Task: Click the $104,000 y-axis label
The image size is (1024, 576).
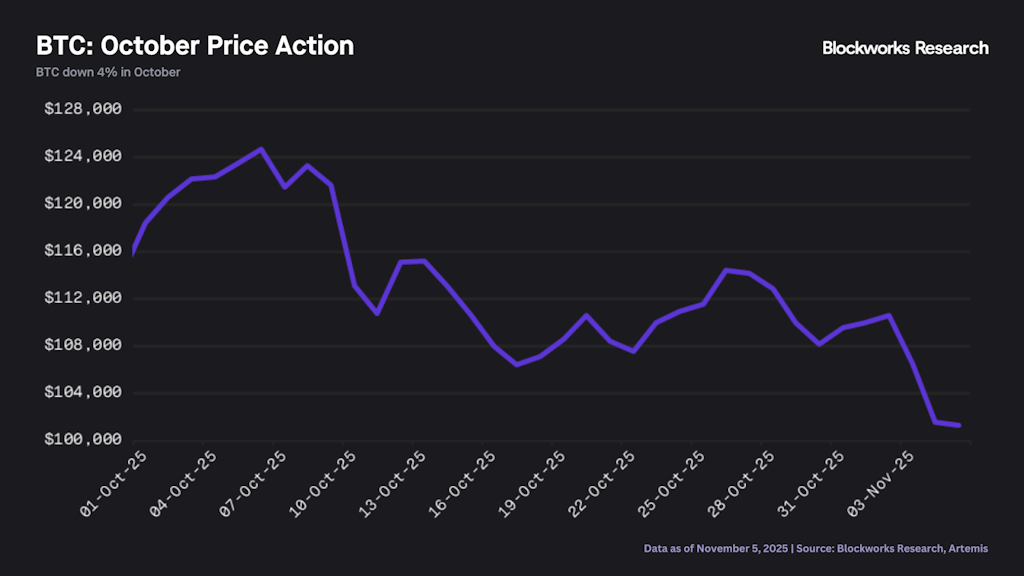Action: click(x=83, y=392)
